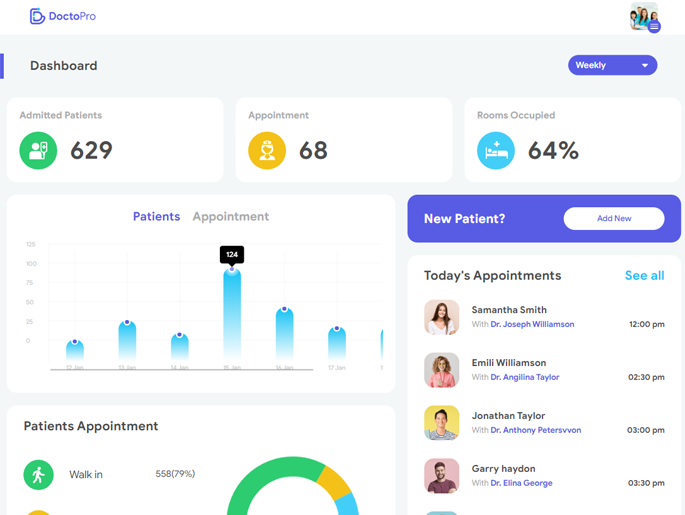Click the green Walk in icon
685x515 pixels.
pos(38,475)
